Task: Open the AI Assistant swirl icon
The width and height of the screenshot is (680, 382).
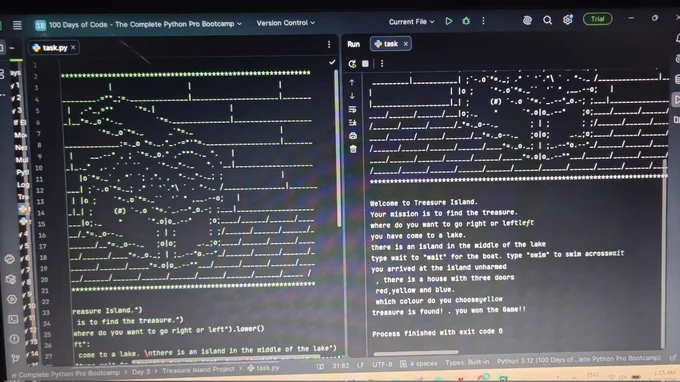Action: [527, 20]
